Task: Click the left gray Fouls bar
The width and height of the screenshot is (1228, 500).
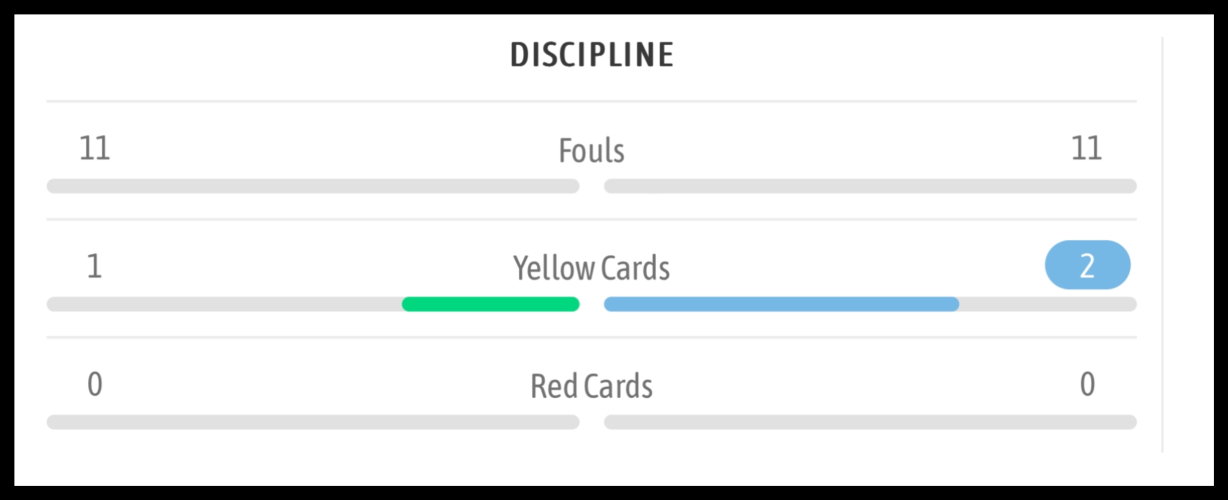Action: [x=312, y=186]
